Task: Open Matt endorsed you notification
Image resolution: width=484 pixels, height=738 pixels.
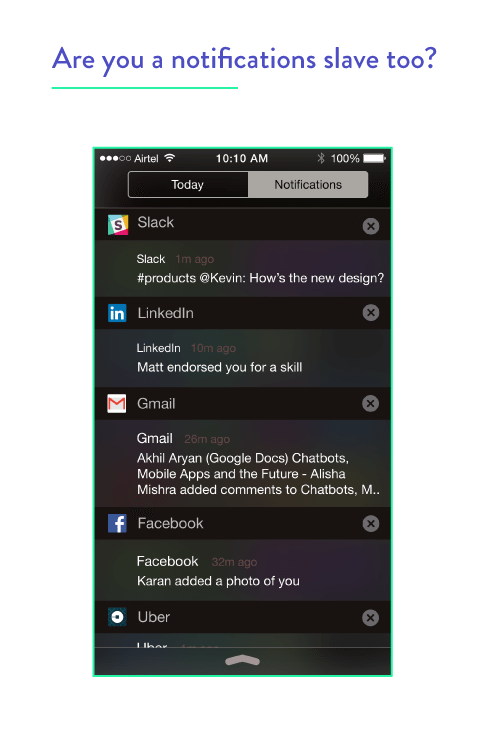Action: coord(243,358)
